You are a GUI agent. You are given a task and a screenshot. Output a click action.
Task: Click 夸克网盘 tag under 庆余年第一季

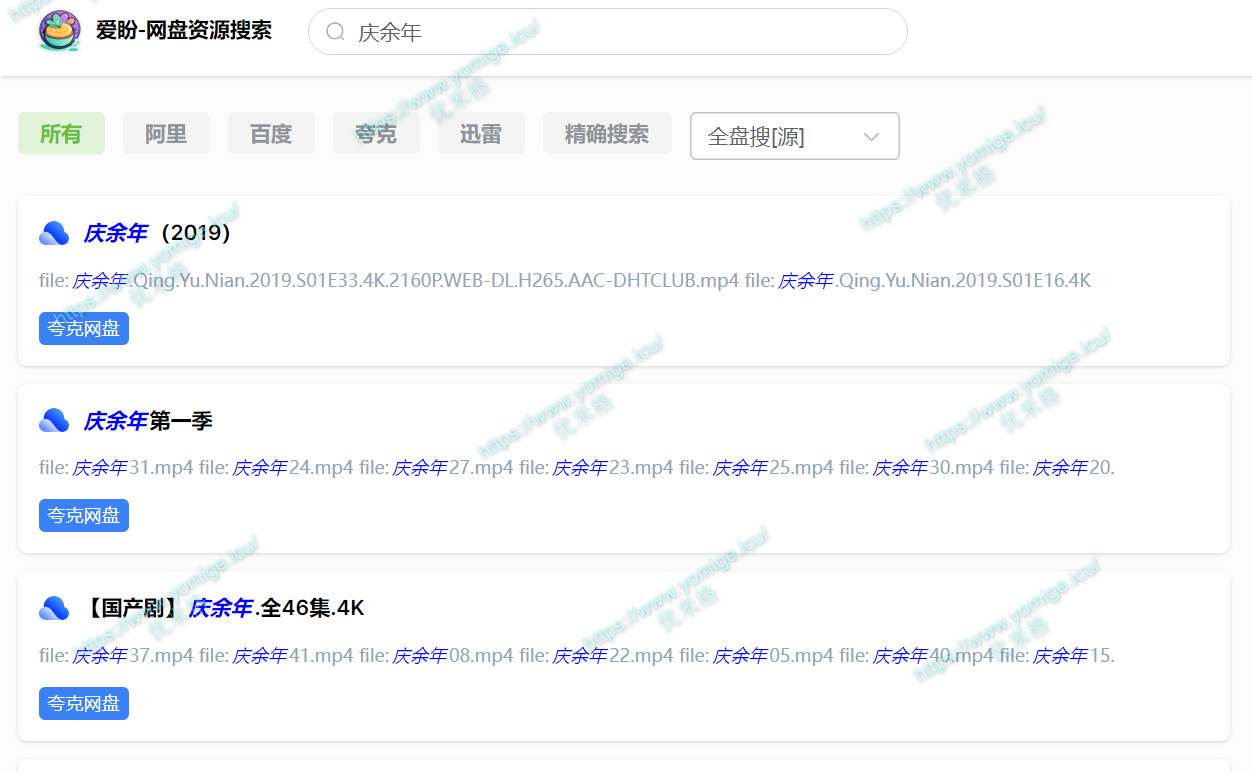(84, 516)
